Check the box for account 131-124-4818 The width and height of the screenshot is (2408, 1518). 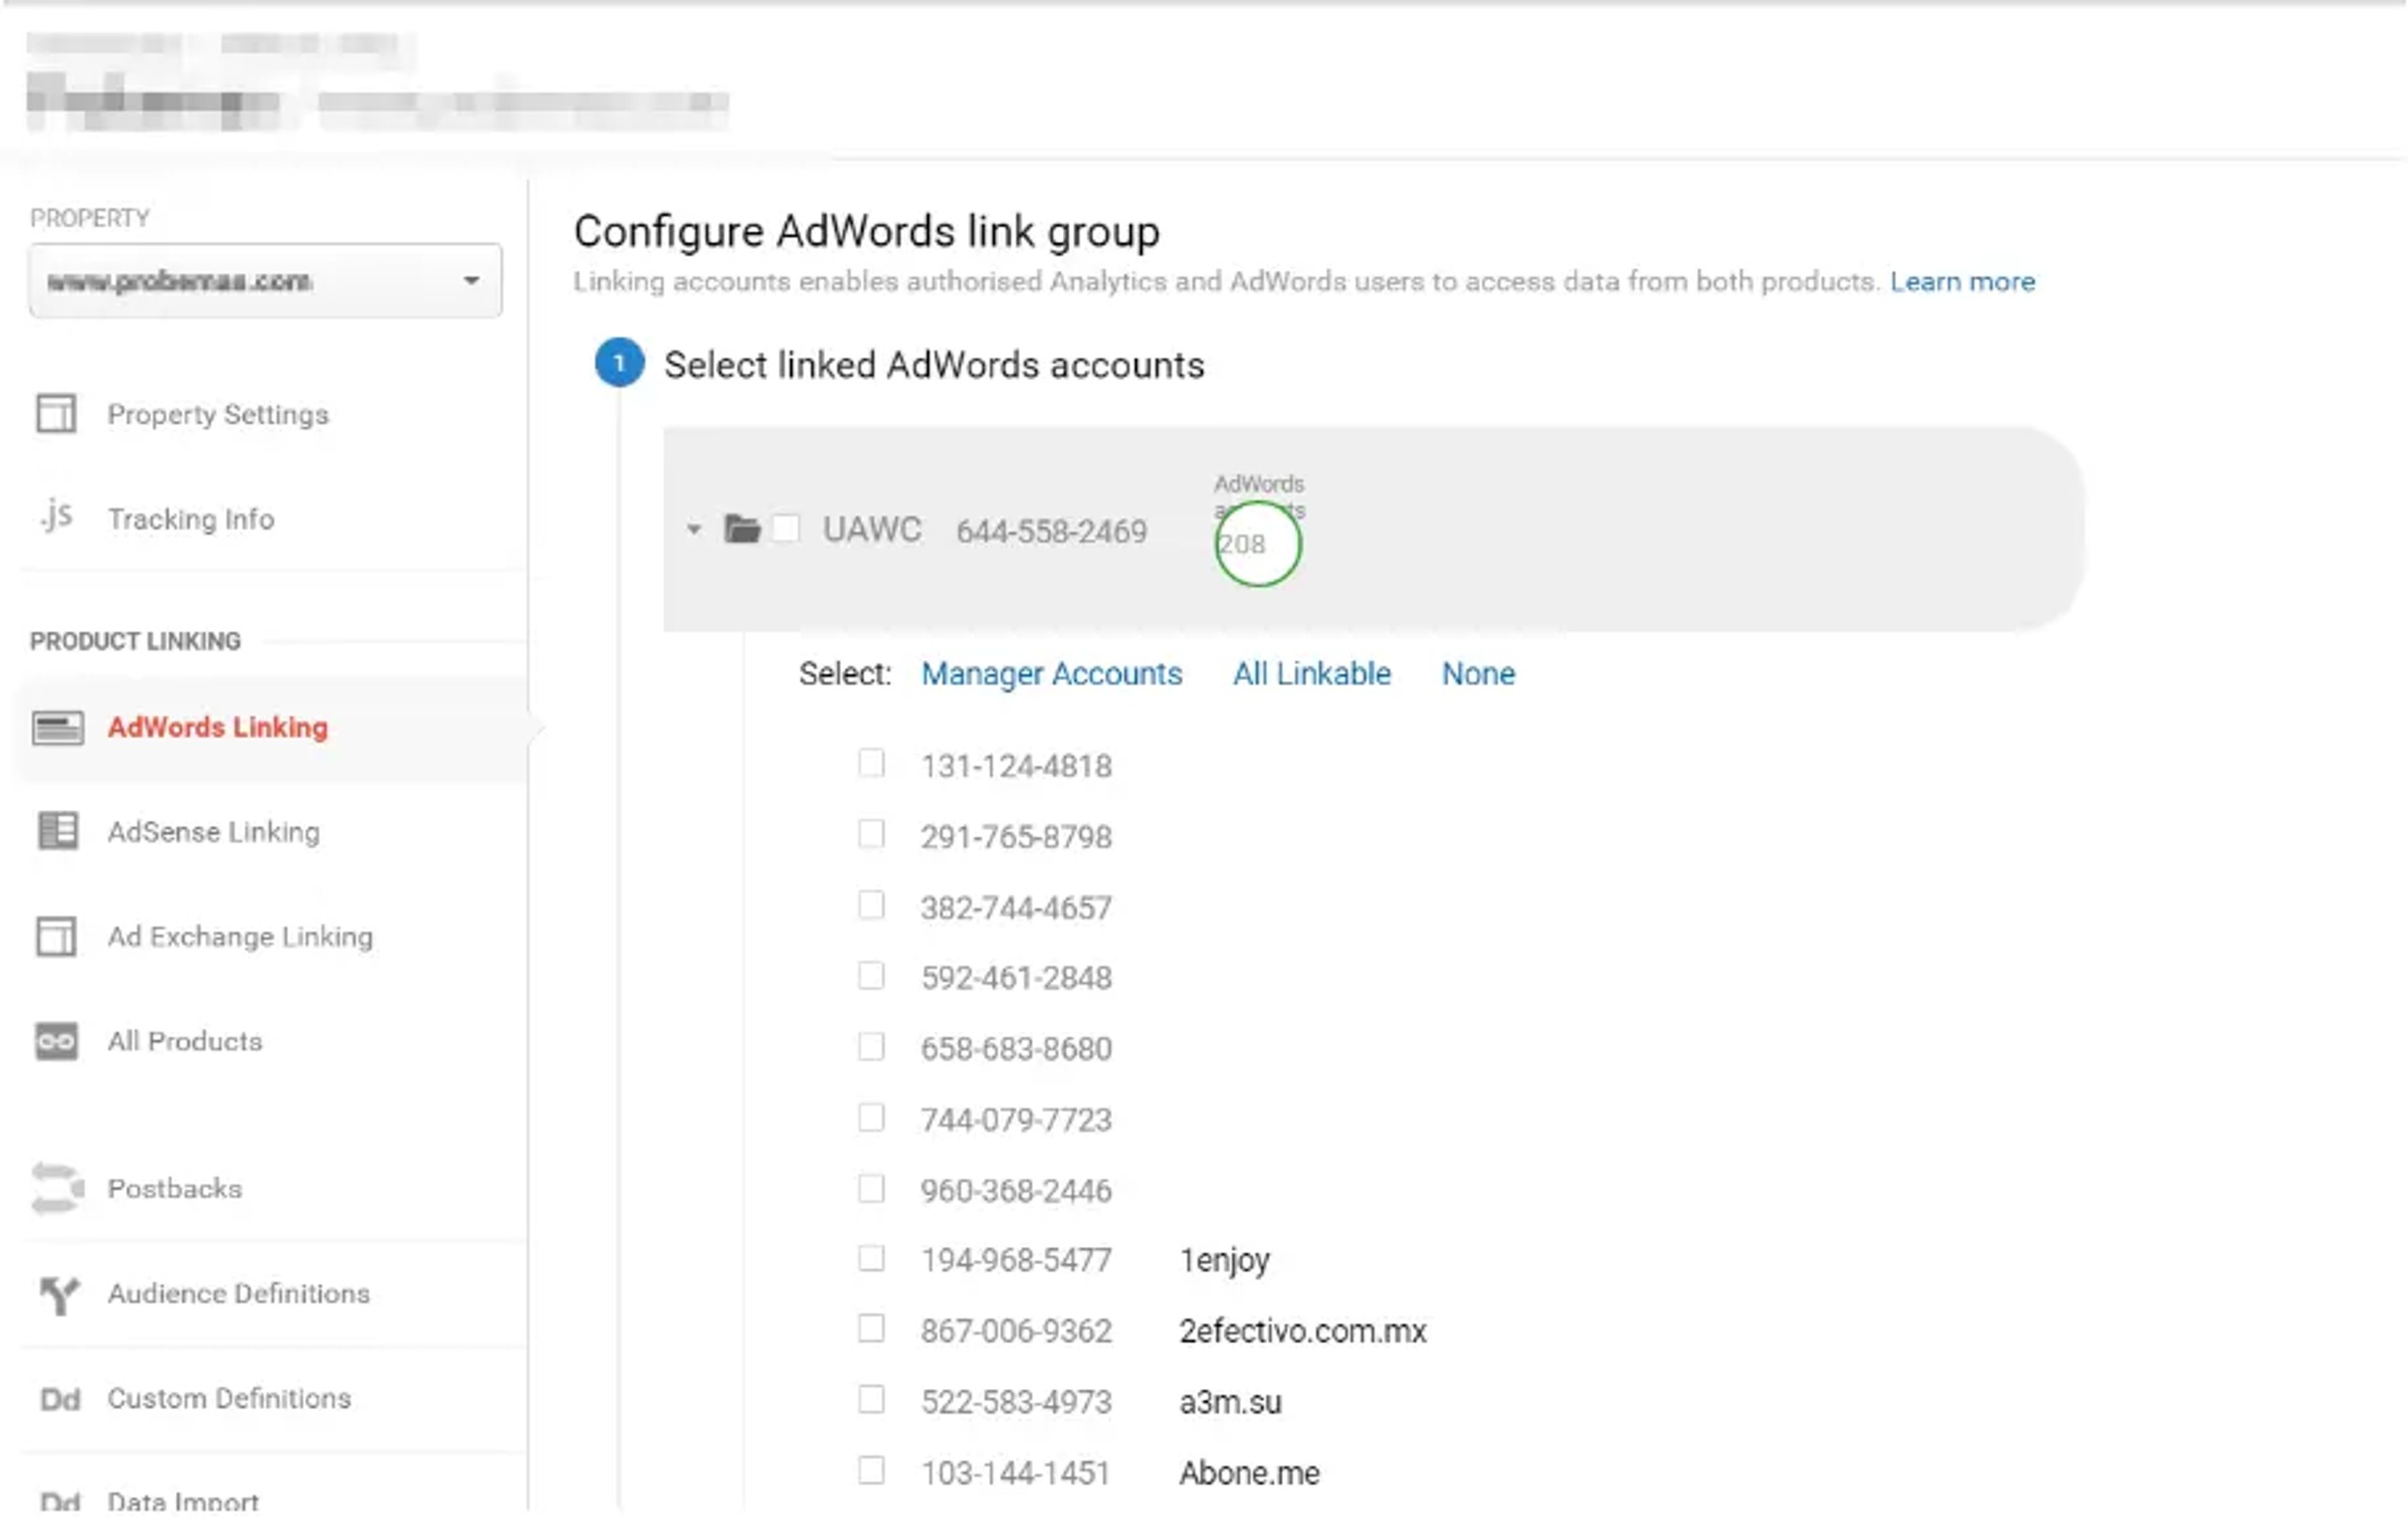pyautogui.click(x=871, y=764)
